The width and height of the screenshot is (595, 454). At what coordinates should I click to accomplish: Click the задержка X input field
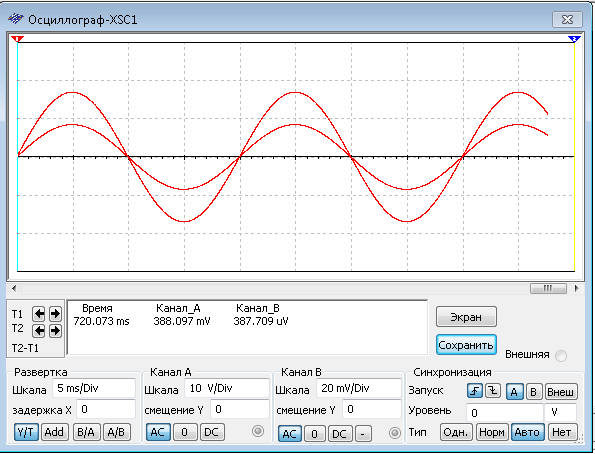tap(106, 409)
